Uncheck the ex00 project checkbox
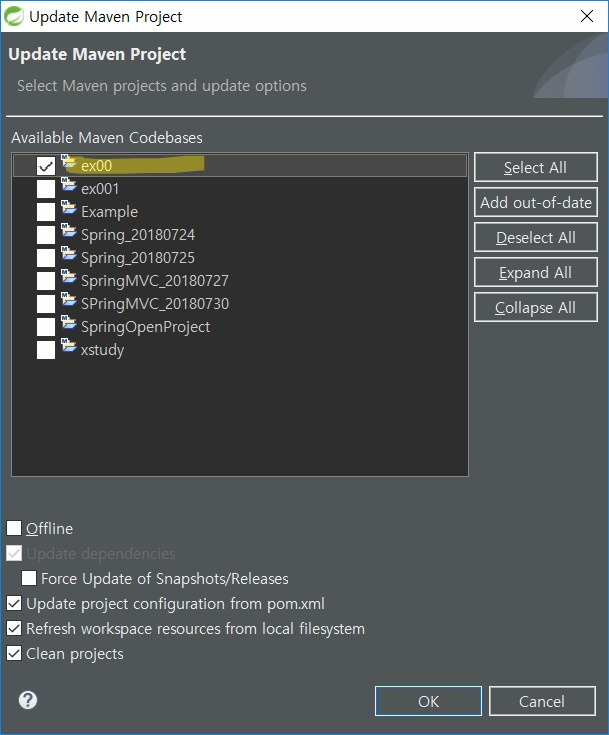 46,166
